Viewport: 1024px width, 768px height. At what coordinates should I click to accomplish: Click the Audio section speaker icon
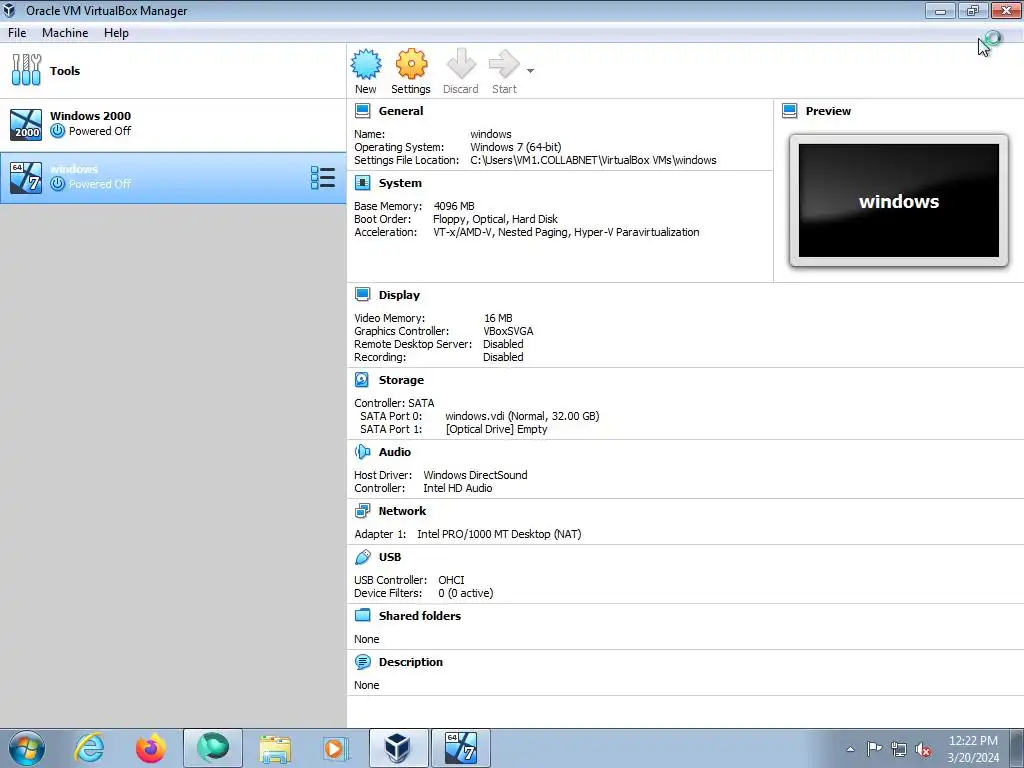pos(362,451)
